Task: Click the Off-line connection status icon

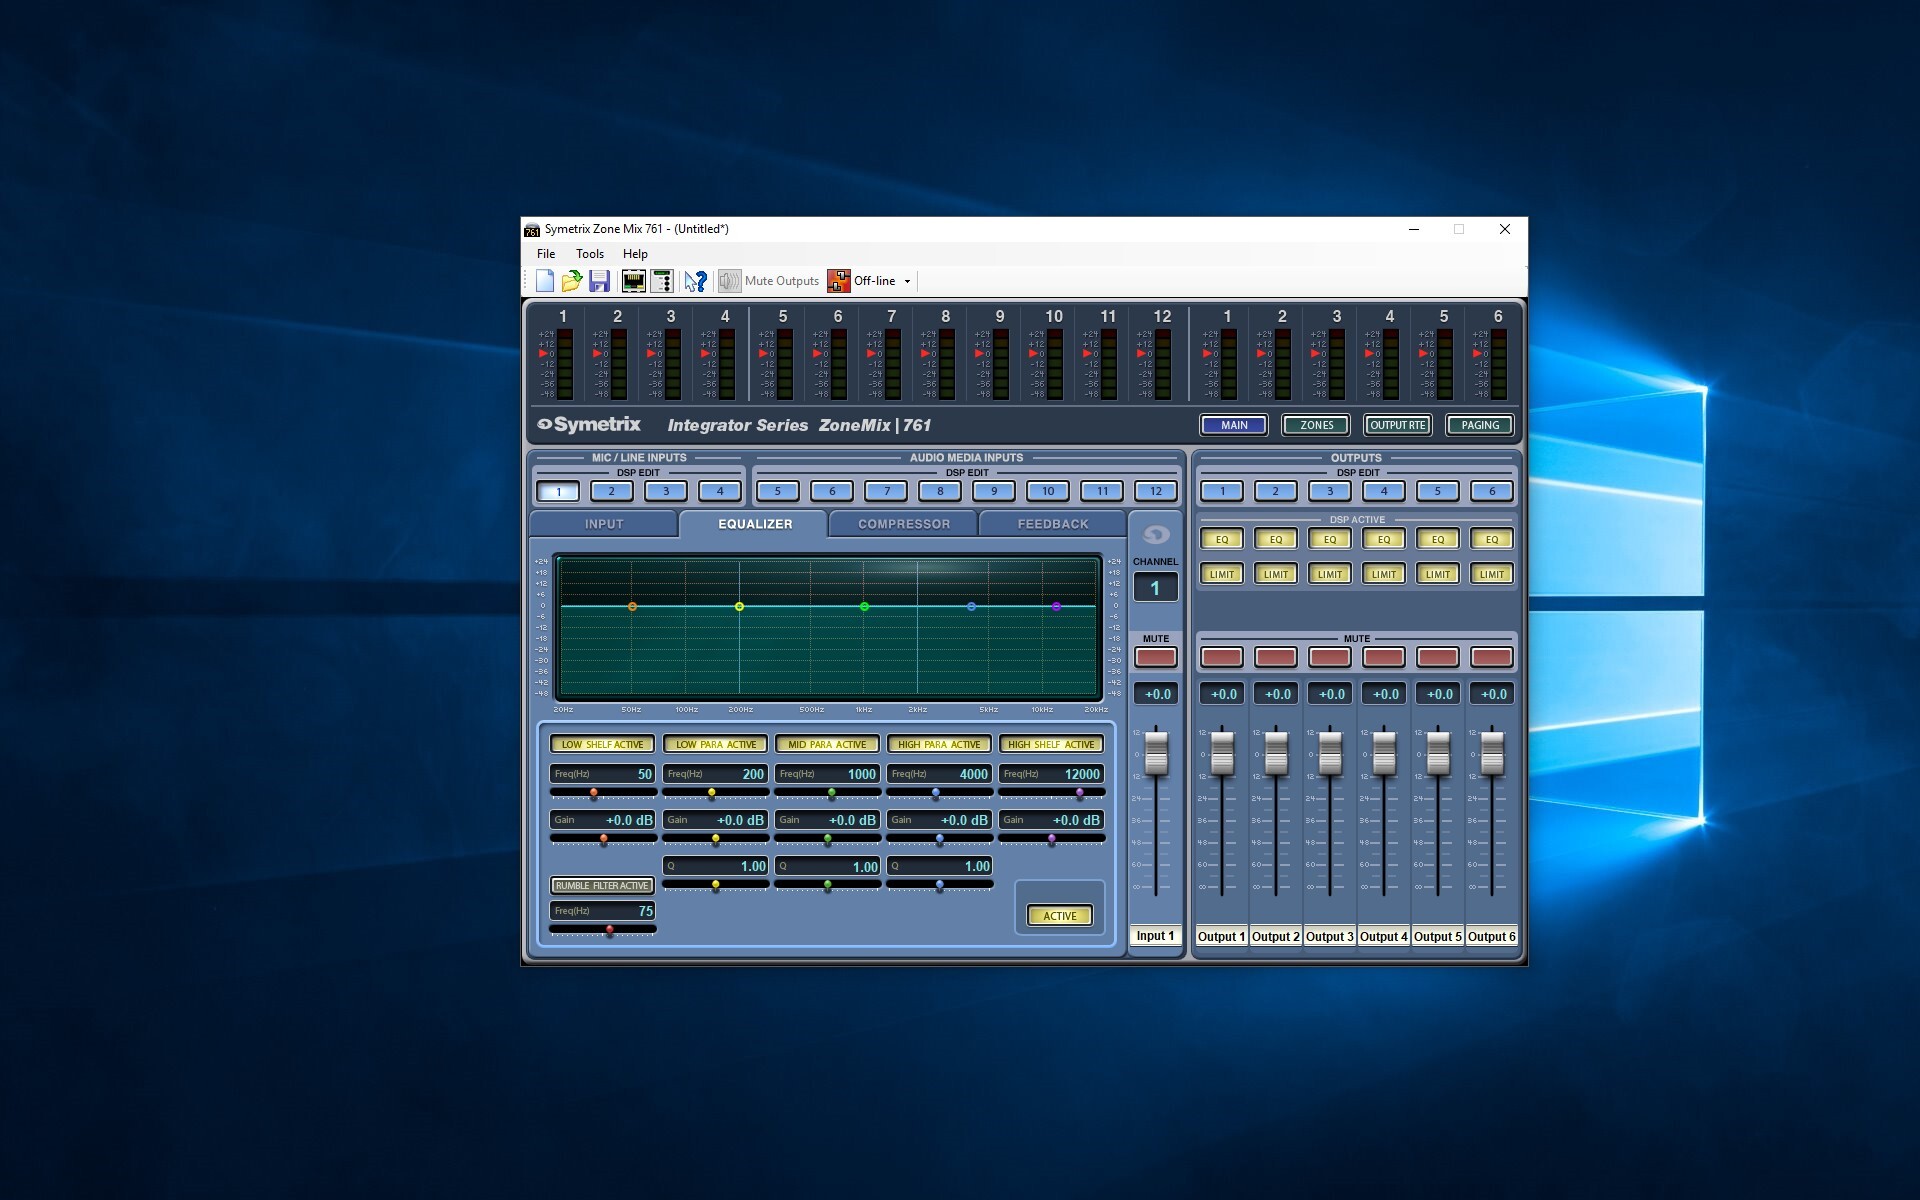Action: (x=838, y=281)
